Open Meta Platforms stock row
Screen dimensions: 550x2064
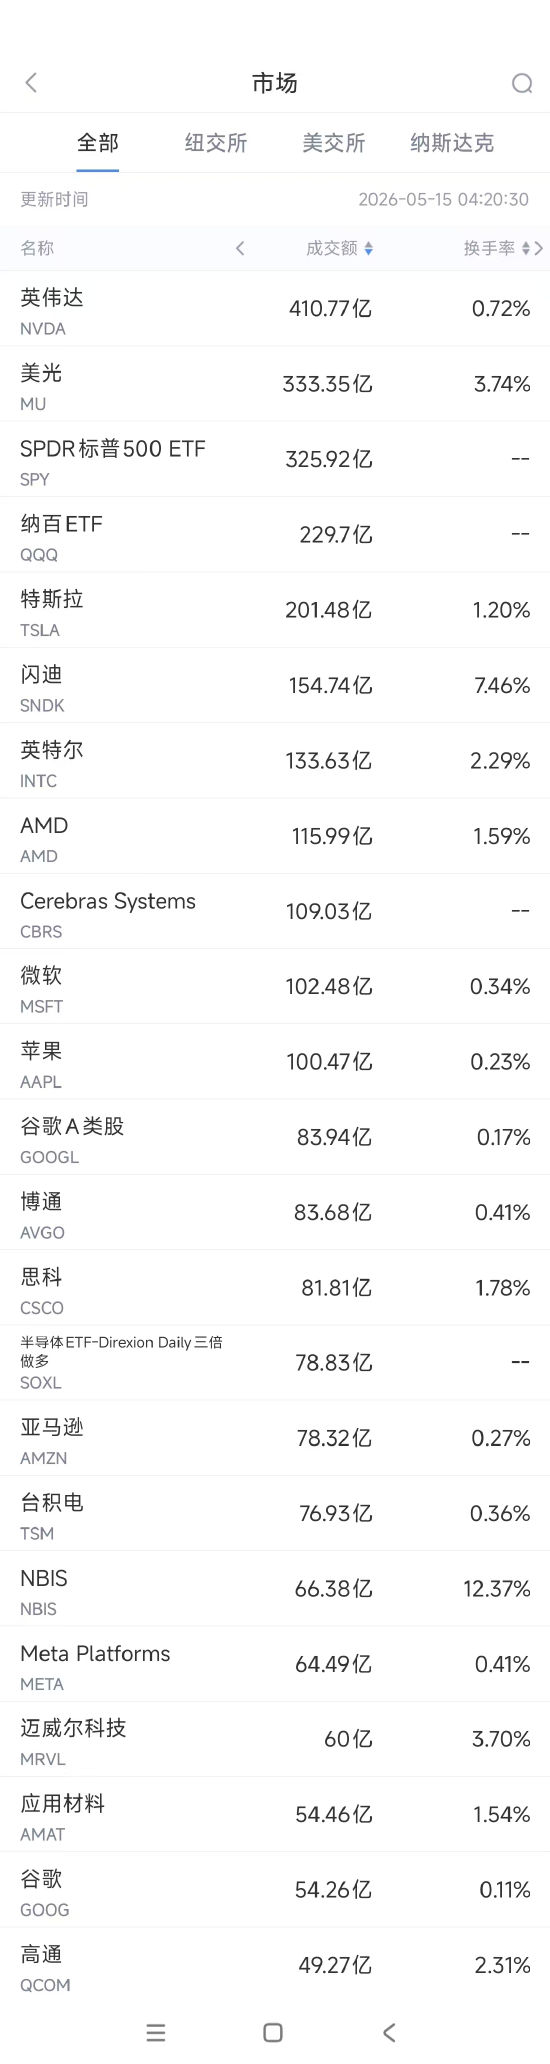275,1664
